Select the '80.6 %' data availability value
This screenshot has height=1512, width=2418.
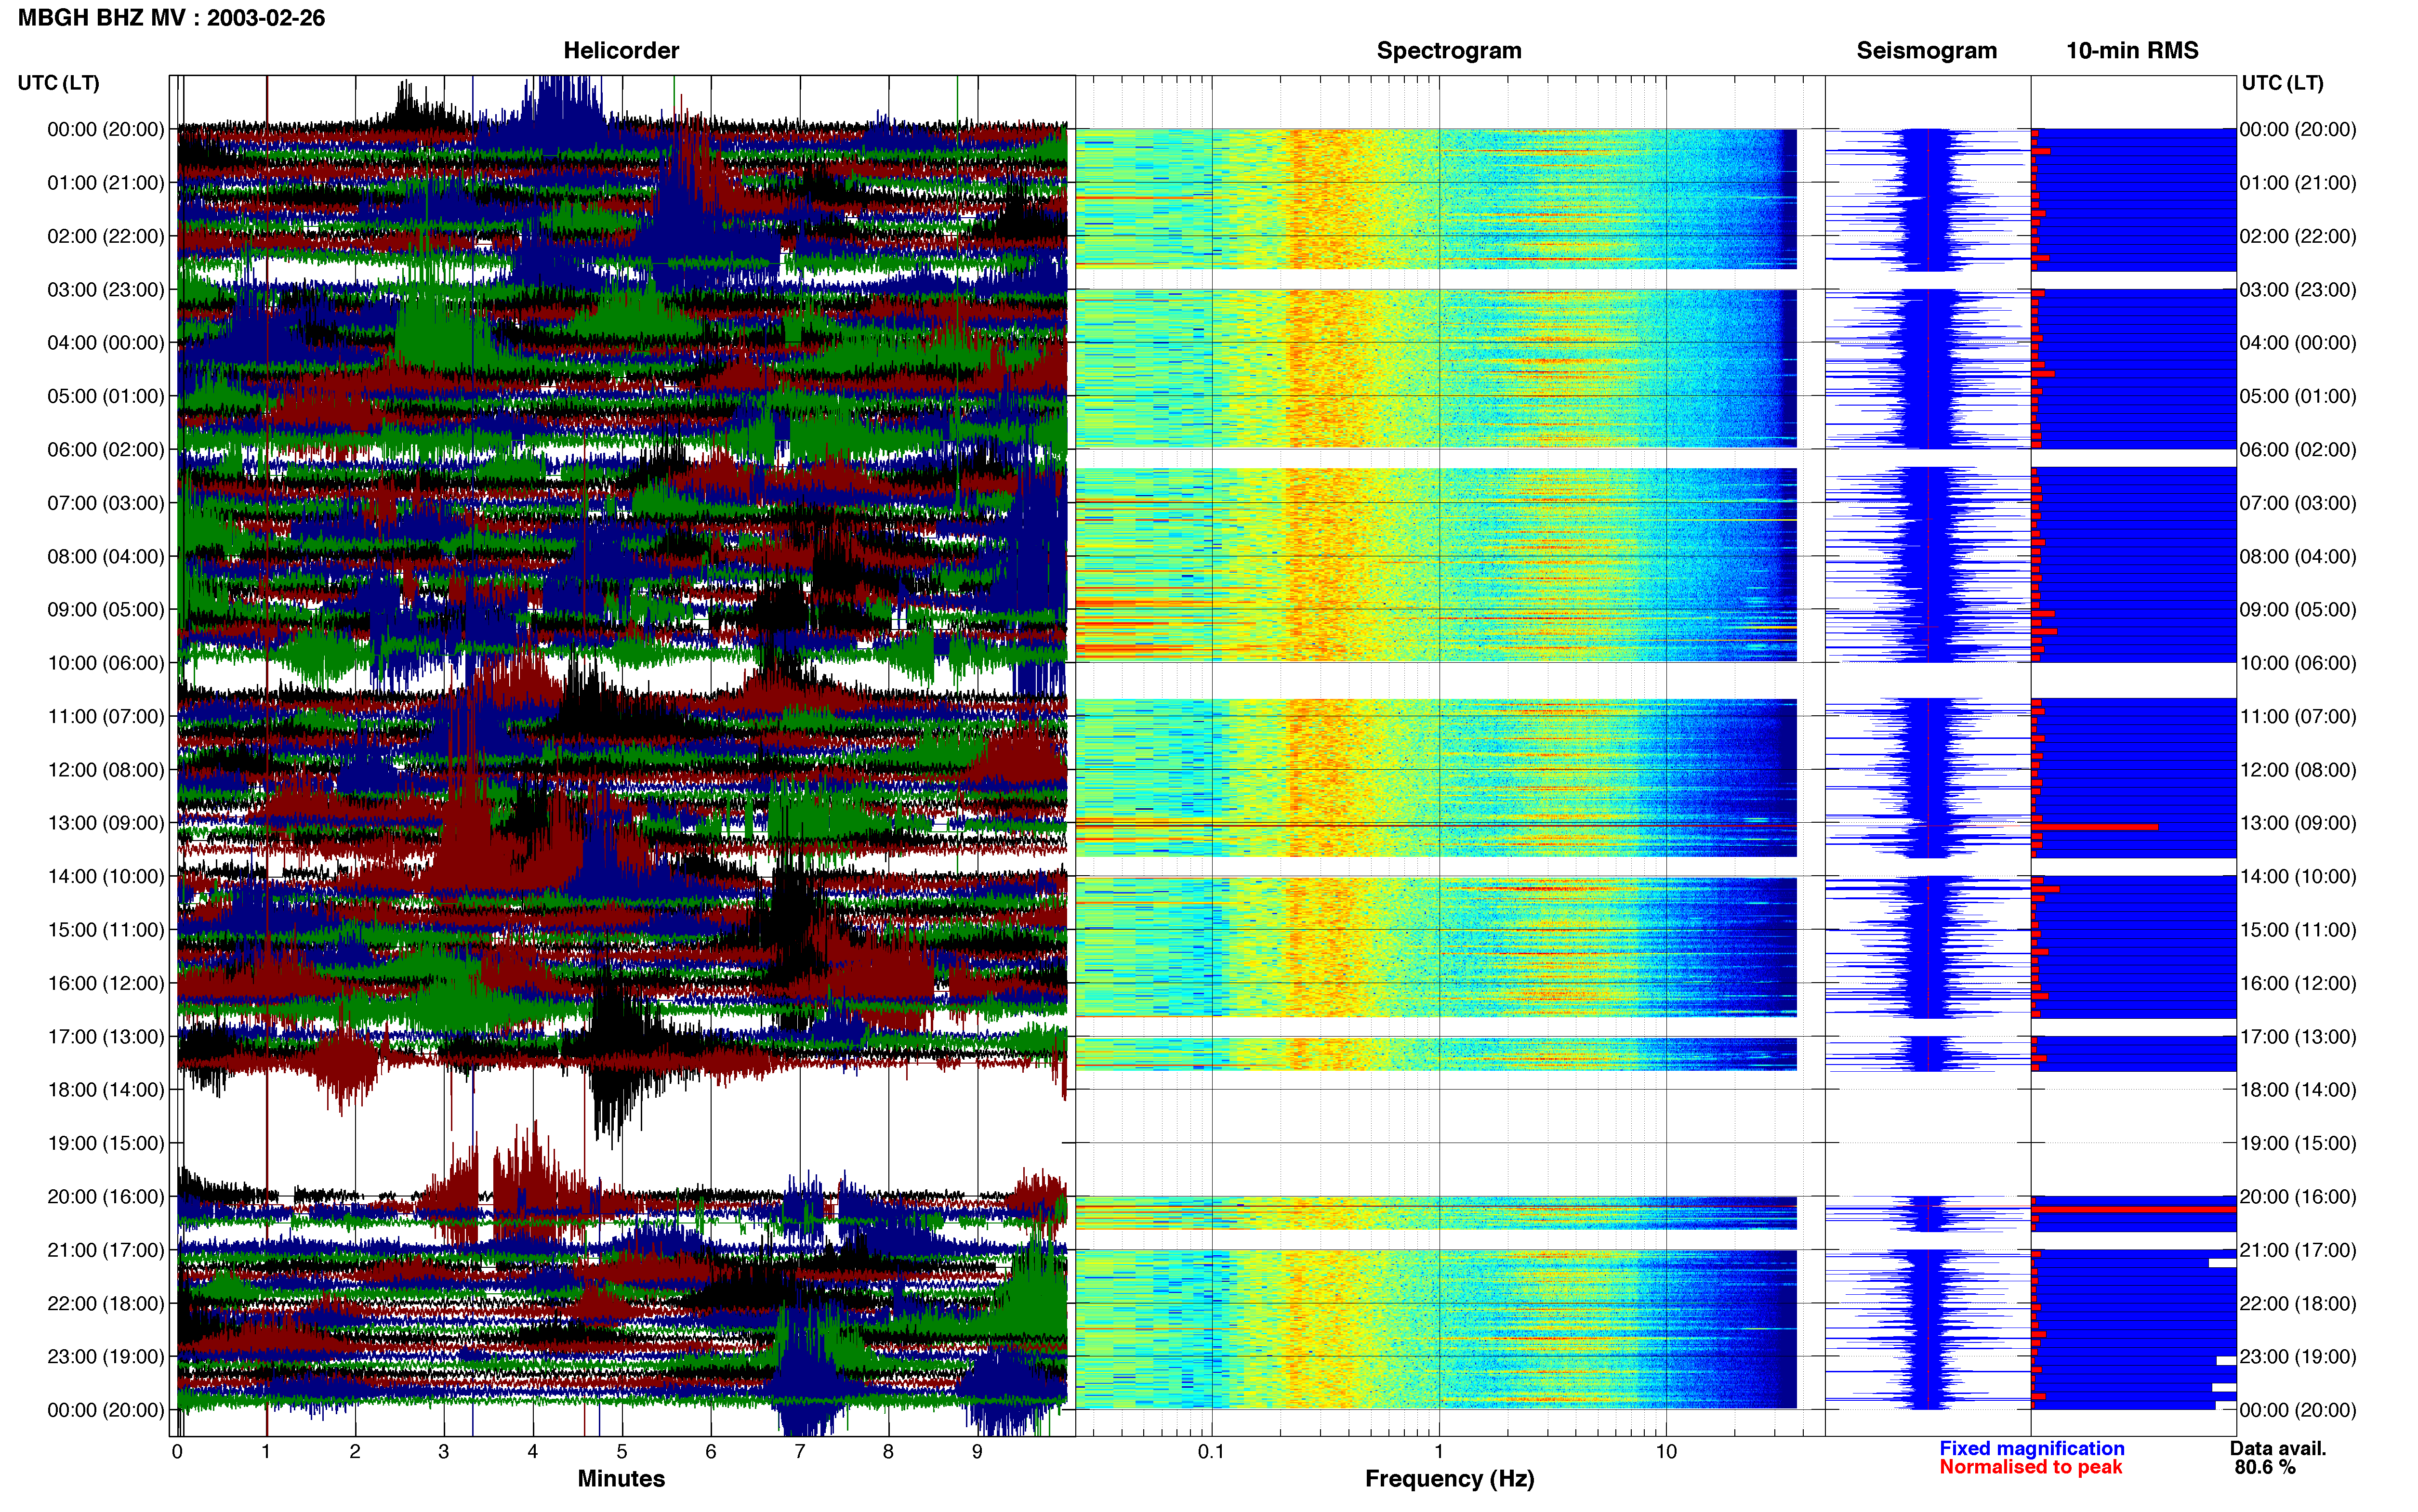point(2265,1467)
